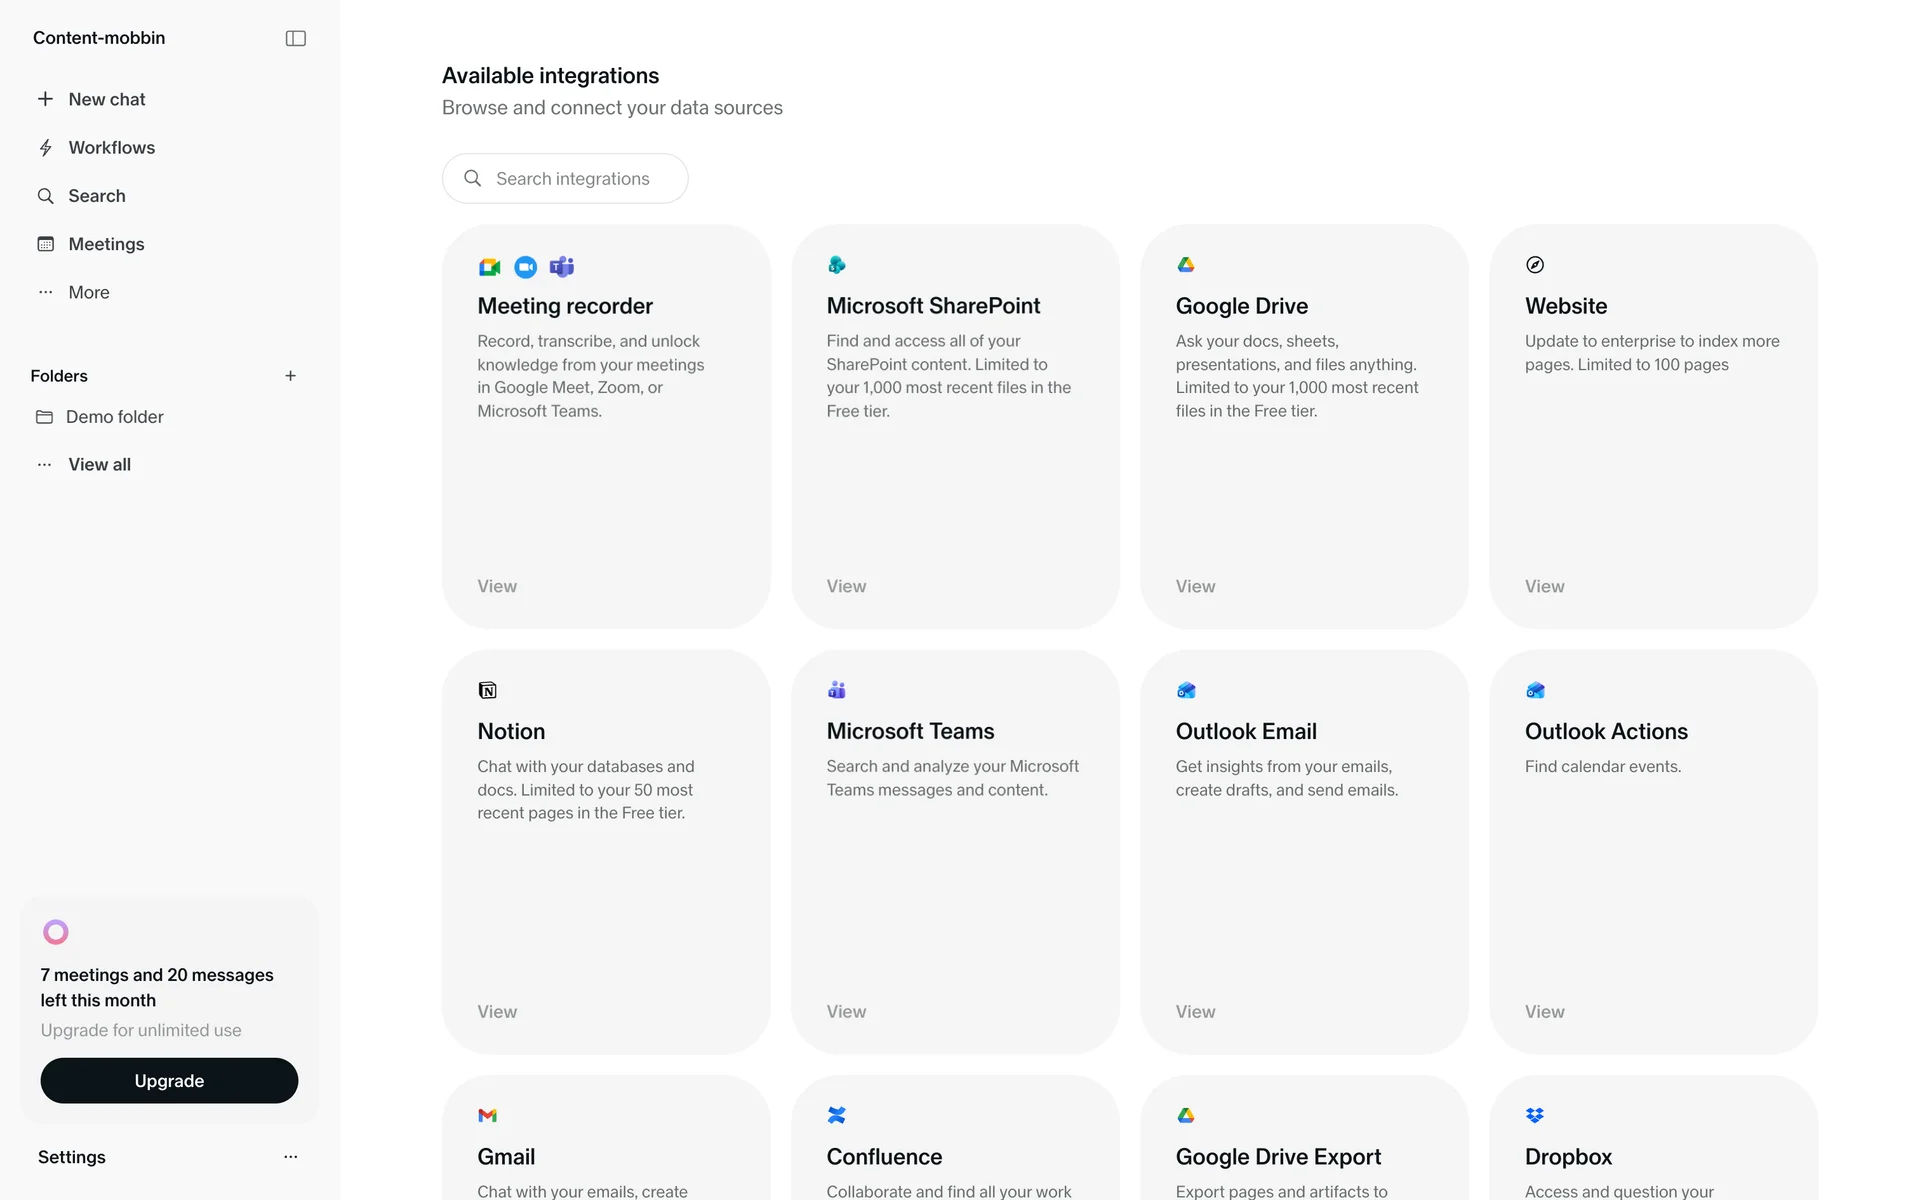Click the Zoom icon in Meeting recorder
The width and height of the screenshot is (1920, 1200).
pos(525,267)
